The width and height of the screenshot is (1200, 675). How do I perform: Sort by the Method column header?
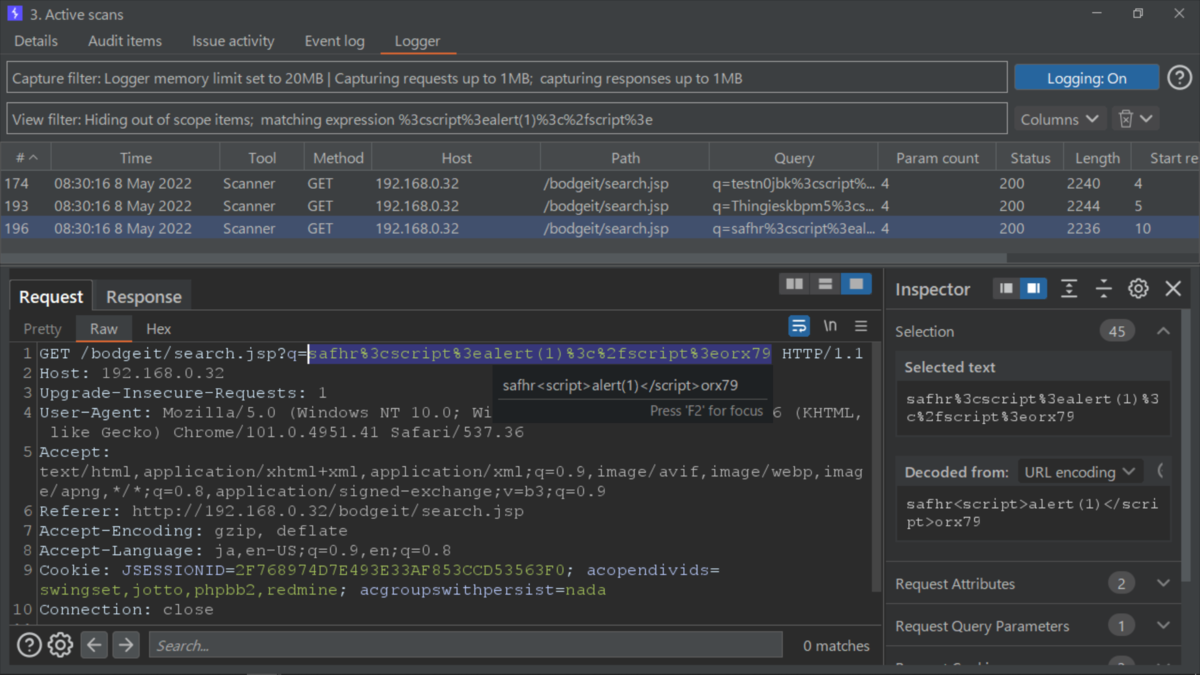[338, 157]
